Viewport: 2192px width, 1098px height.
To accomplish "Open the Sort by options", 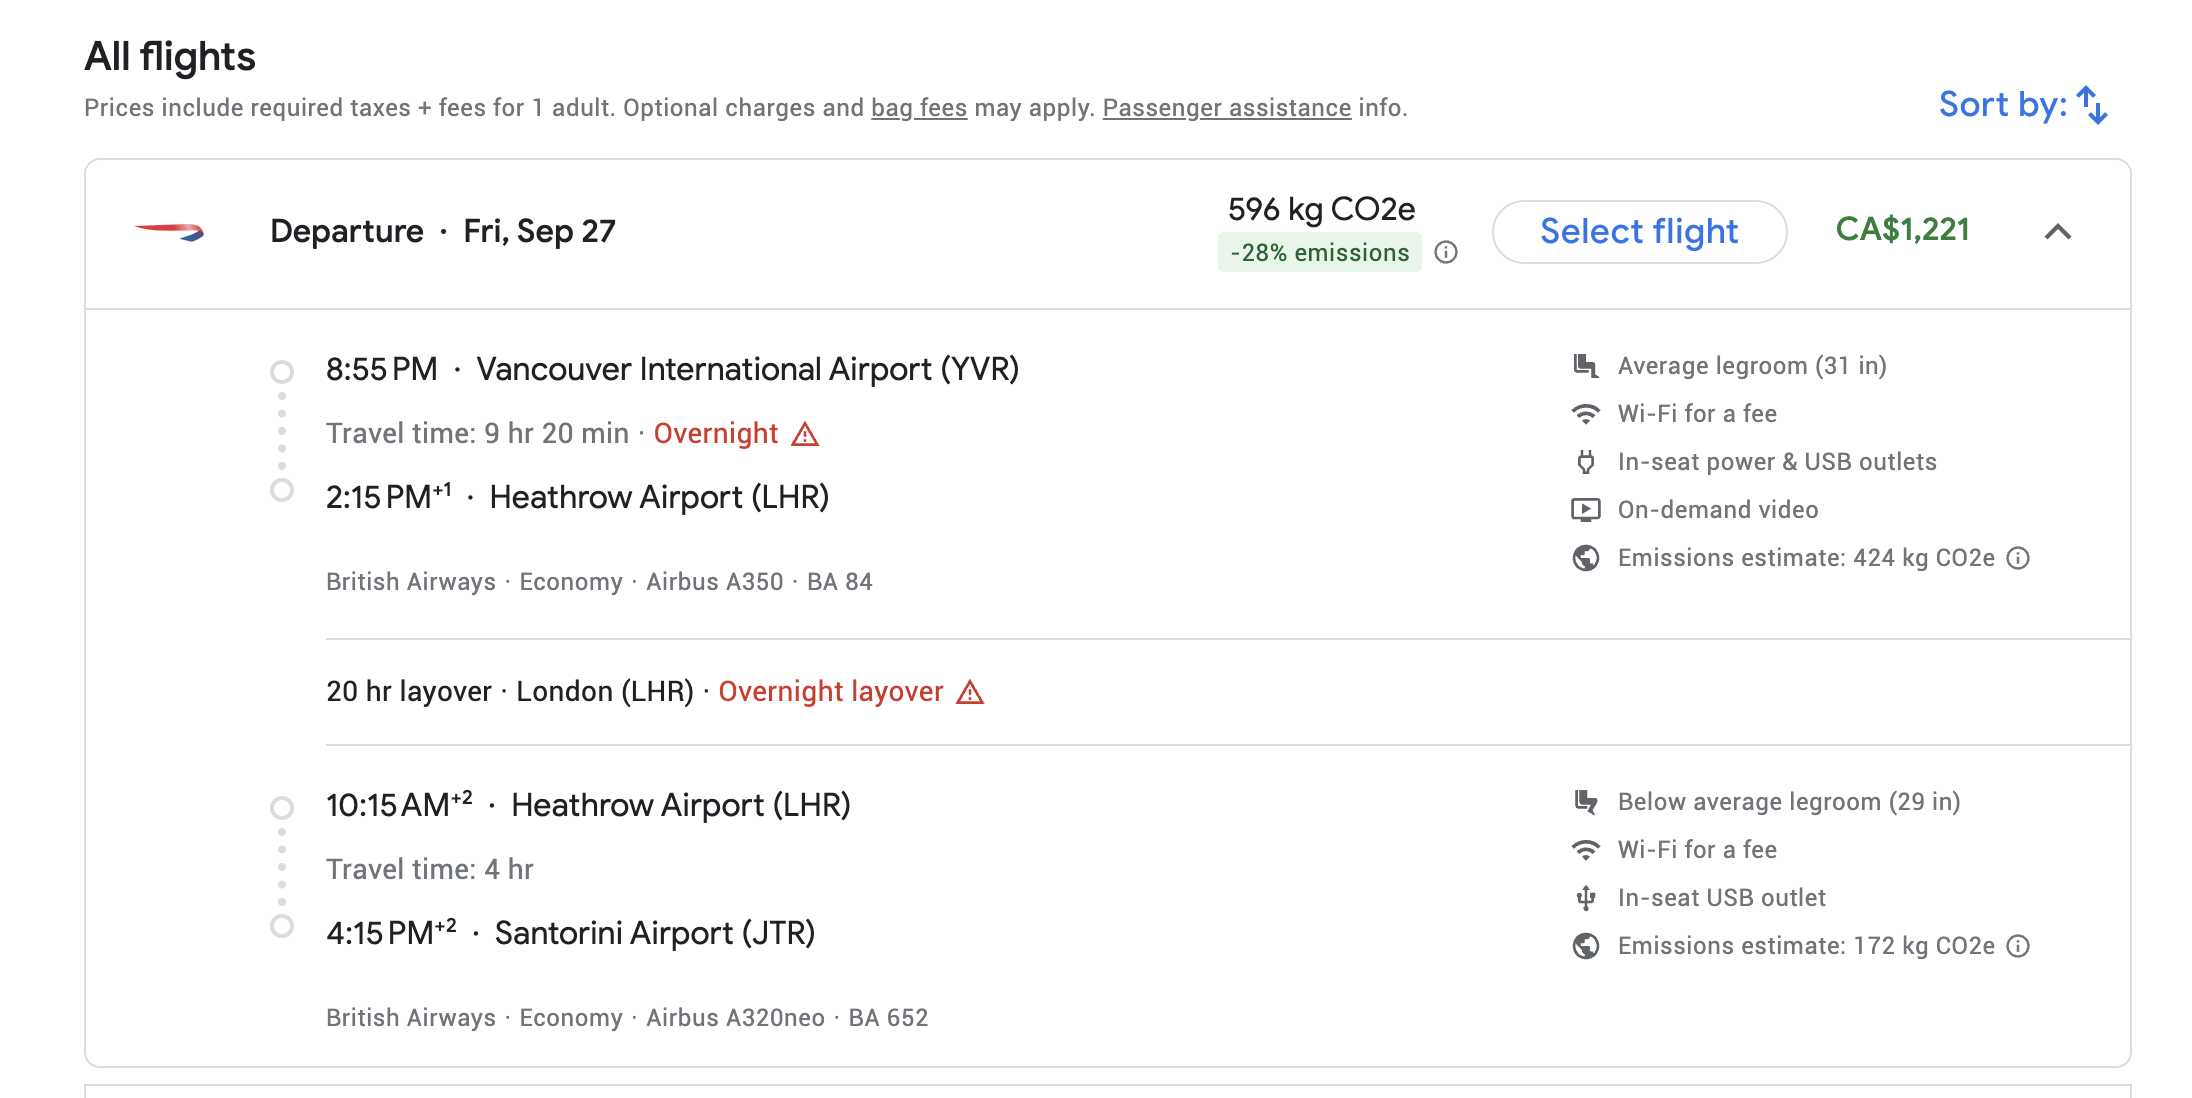I will coord(2023,105).
